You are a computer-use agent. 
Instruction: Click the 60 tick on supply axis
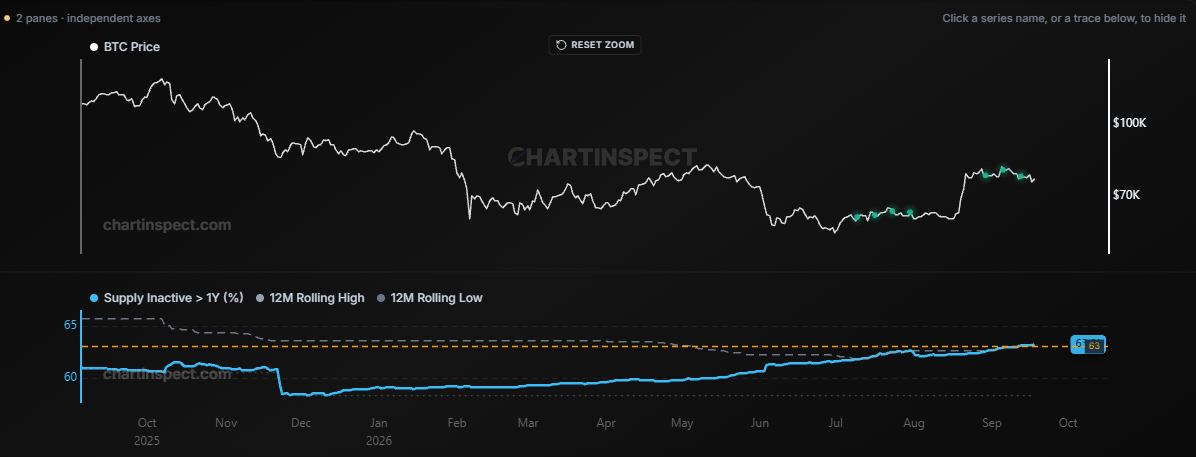[70, 376]
